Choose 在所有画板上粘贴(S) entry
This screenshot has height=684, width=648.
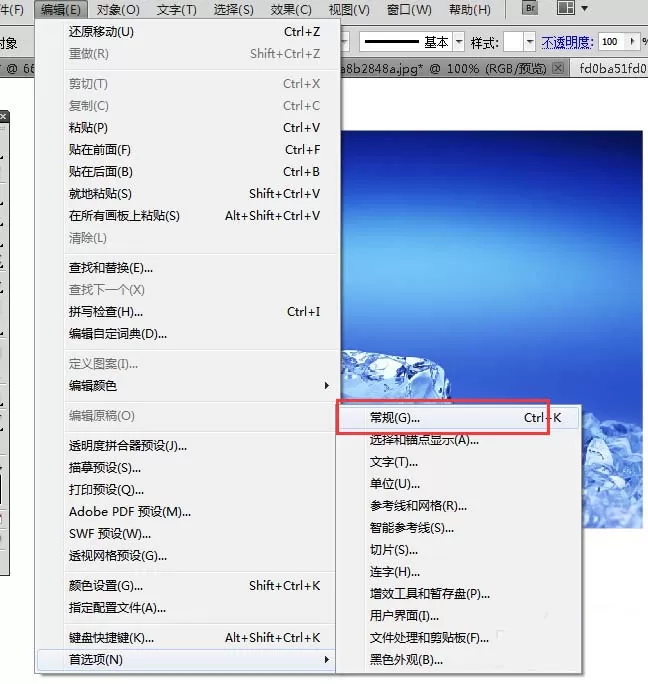(x=188, y=216)
